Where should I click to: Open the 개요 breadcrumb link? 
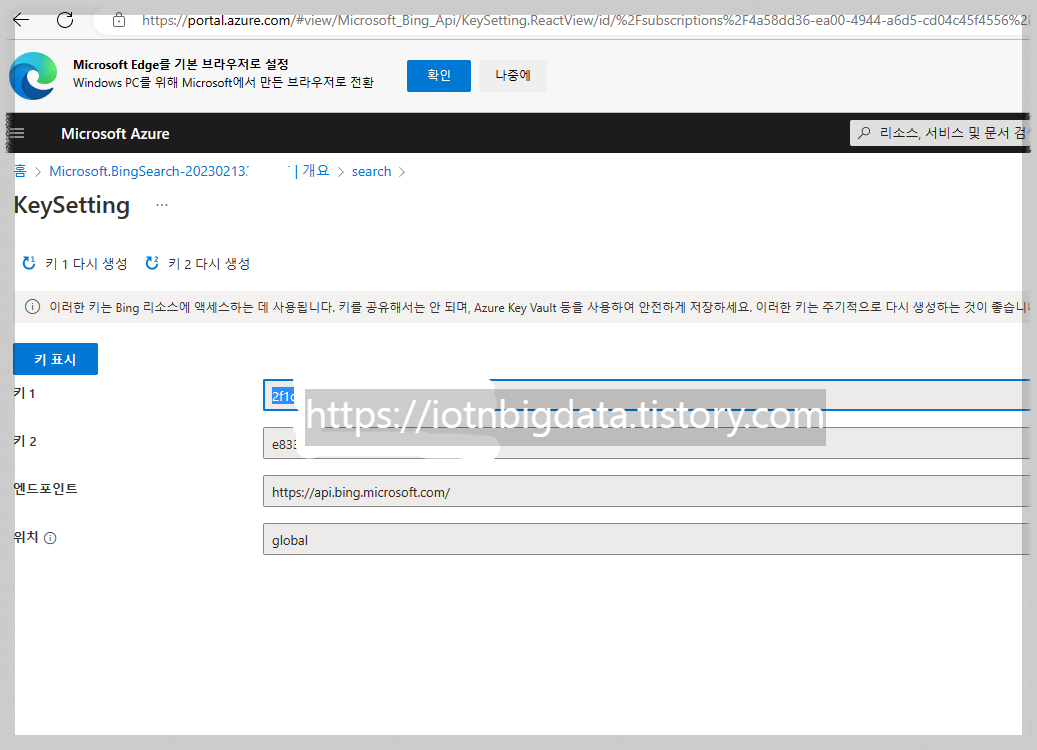tap(315, 171)
